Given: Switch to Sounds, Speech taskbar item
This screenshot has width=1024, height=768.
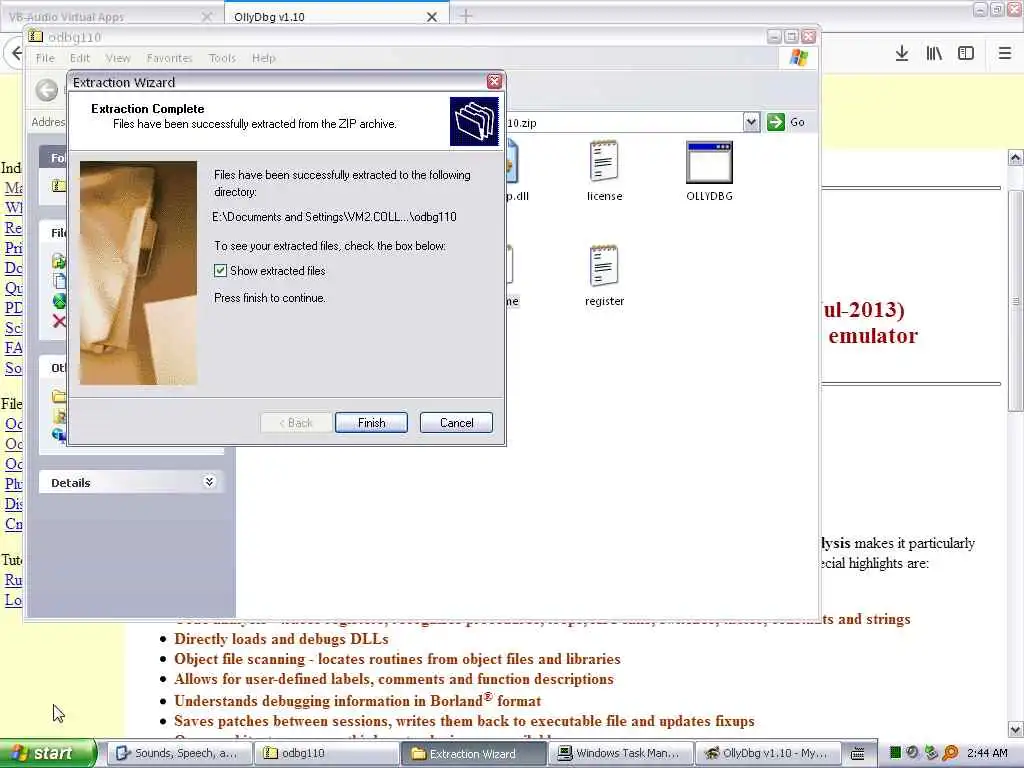Looking at the screenshot, I should [x=179, y=753].
